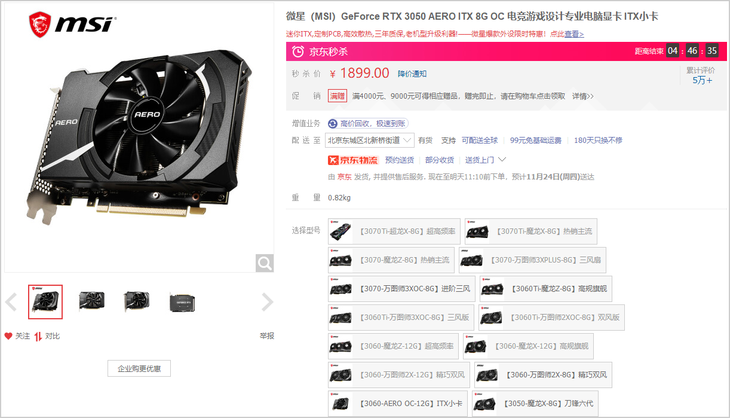Expand the 送货上门 delivery options chevron
730x418 pixels.
(502, 160)
